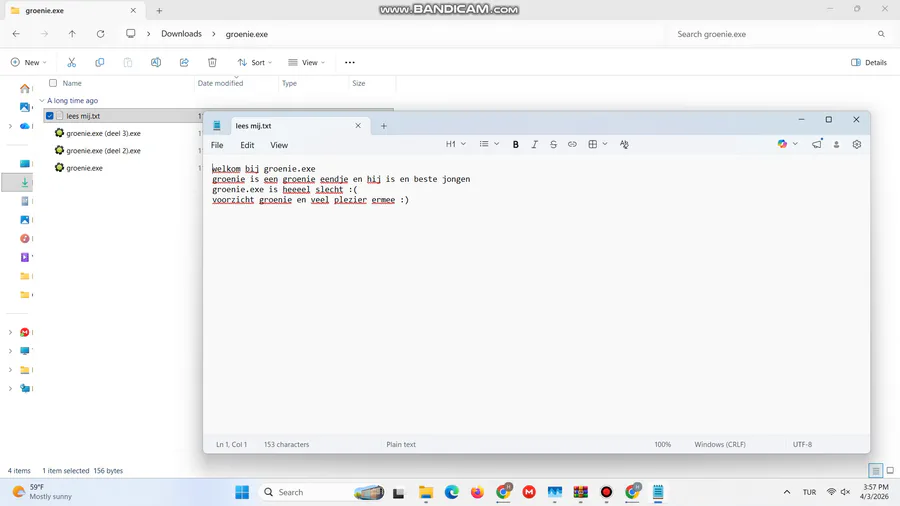
Task: Sort files by Type column header
Action: 289,83
